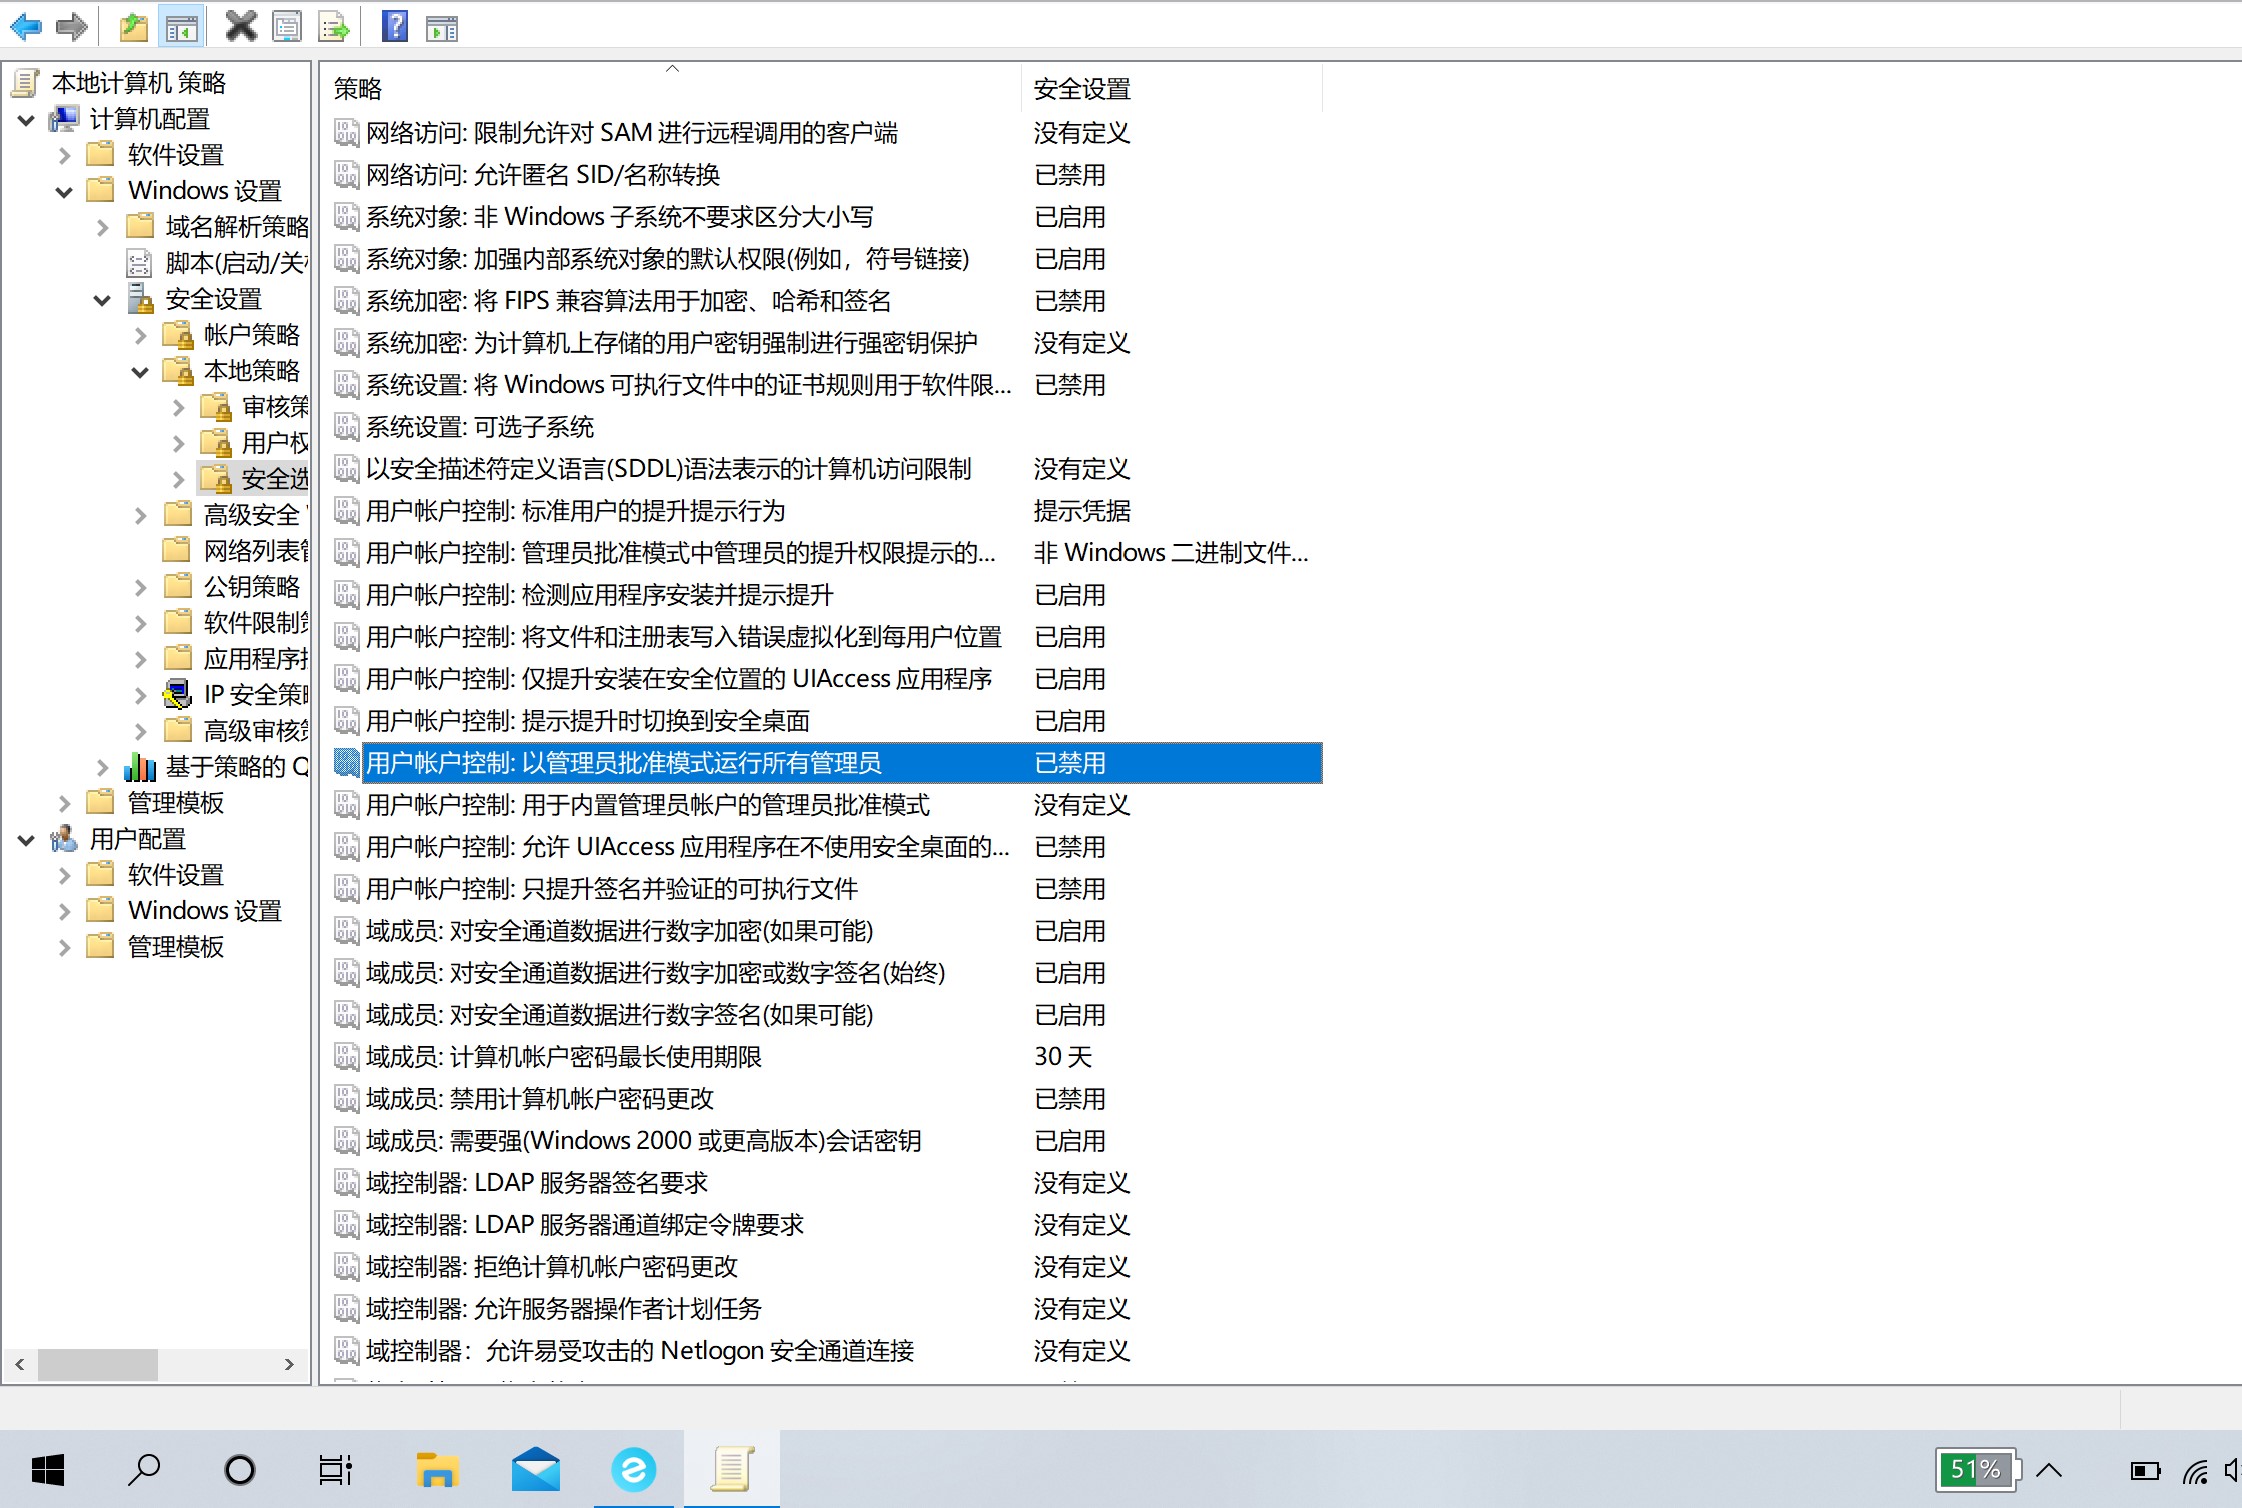This screenshot has width=2242, height=1508.
Task: Expand the 帐户策略 tree node
Action: pyautogui.click(x=140, y=336)
